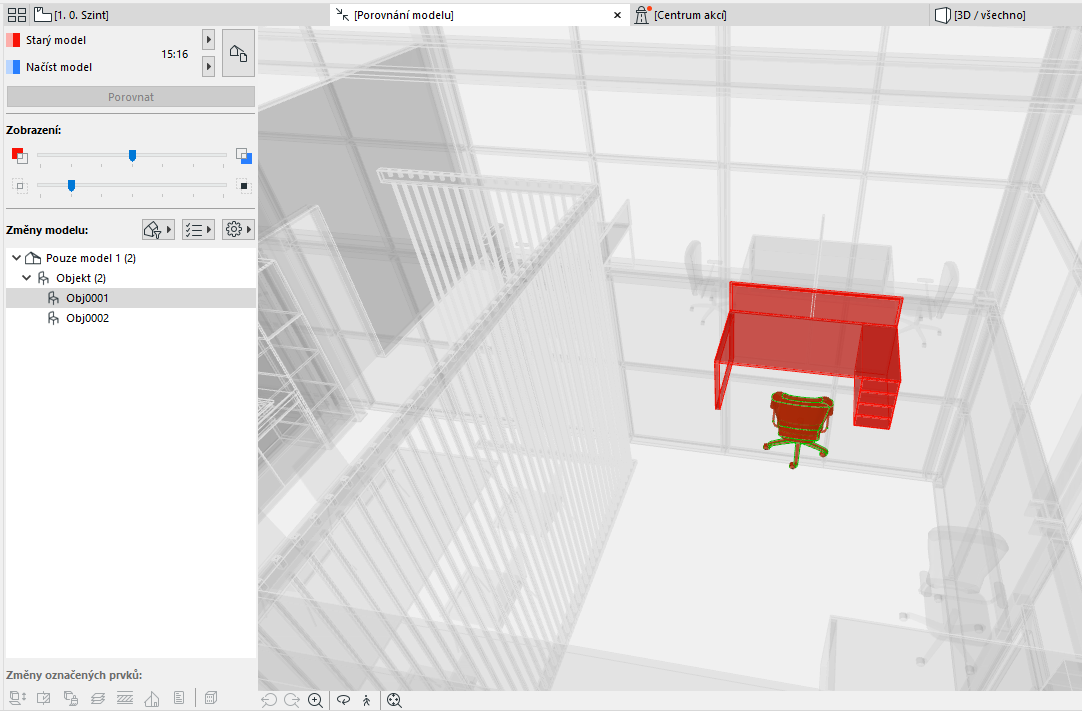Click the next view arrow icon
Image resolution: width=1082 pixels, height=711 pixels.
[x=292, y=700]
